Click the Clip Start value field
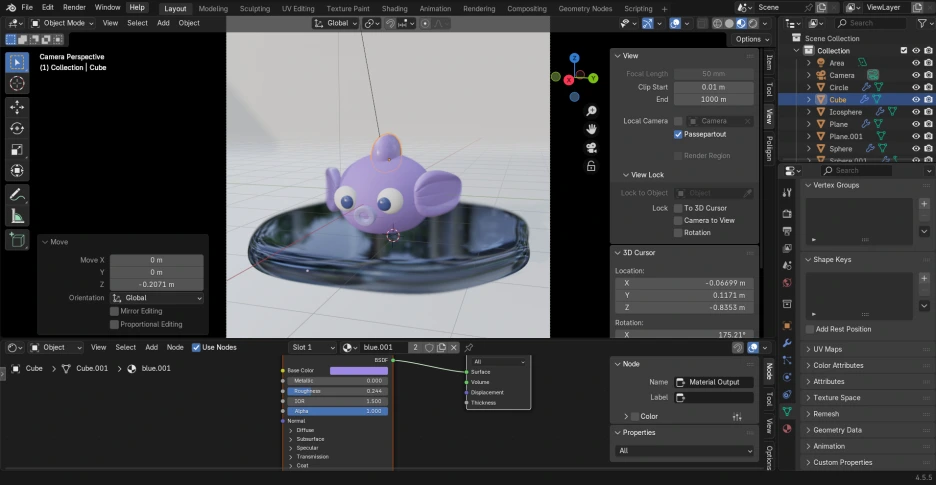This screenshot has width=936, height=485. [713, 87]
